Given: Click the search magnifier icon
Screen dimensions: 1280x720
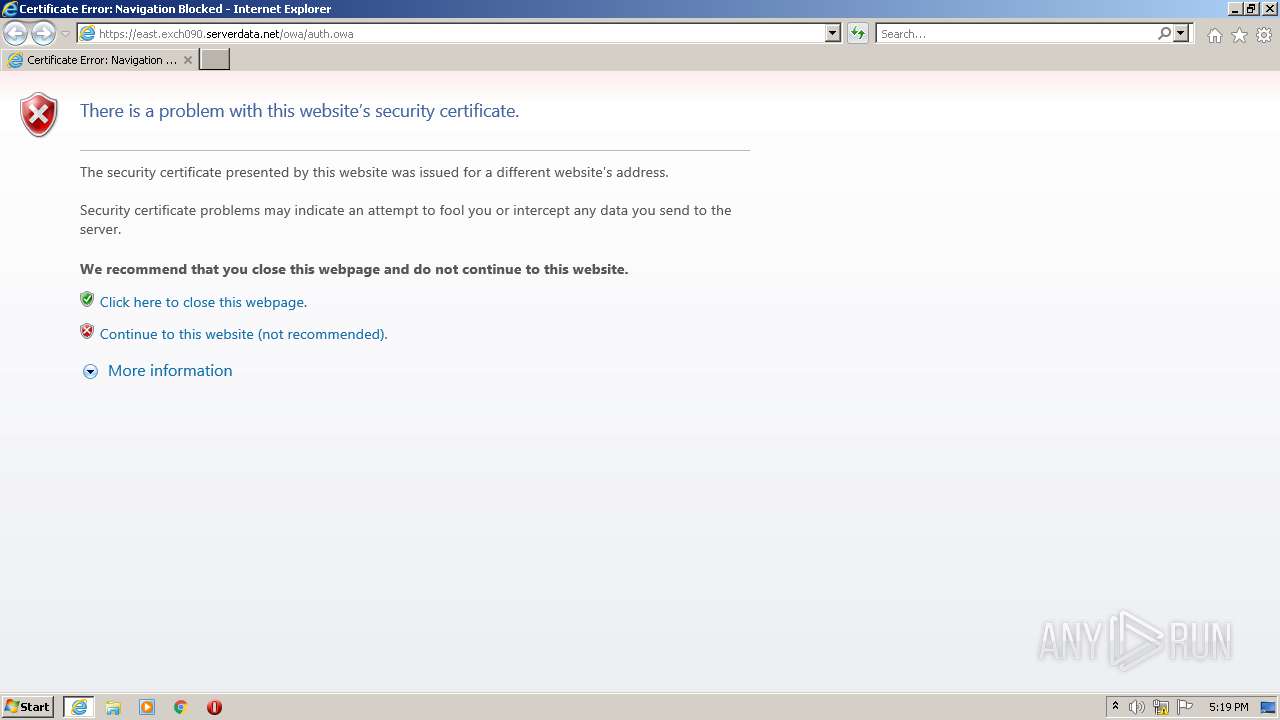Looking at the screenshot, I should (x=1164, y=33).
